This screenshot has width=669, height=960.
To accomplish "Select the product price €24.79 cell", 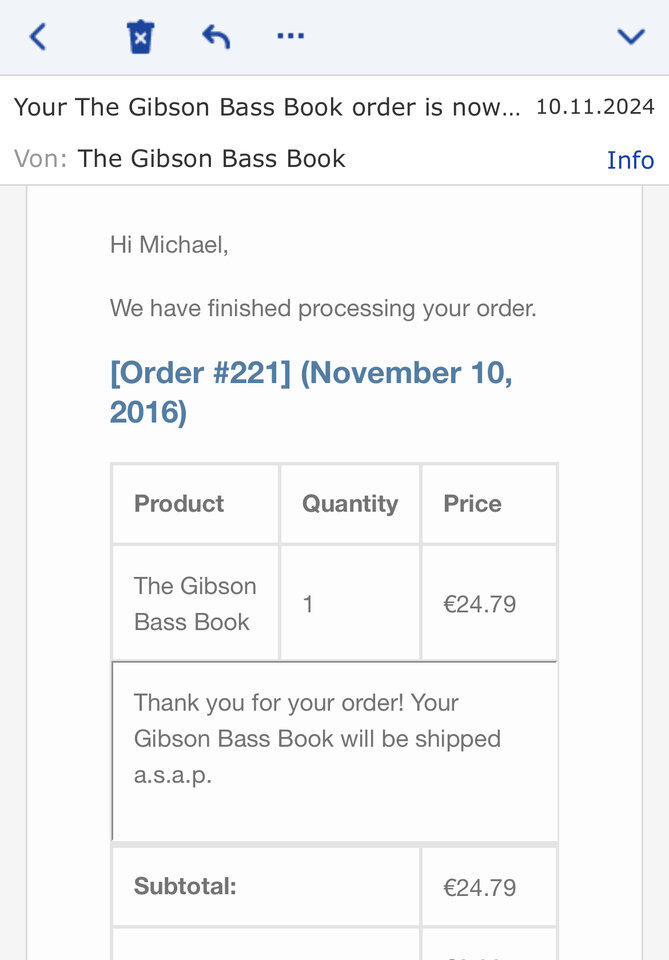I will [489, 604].
